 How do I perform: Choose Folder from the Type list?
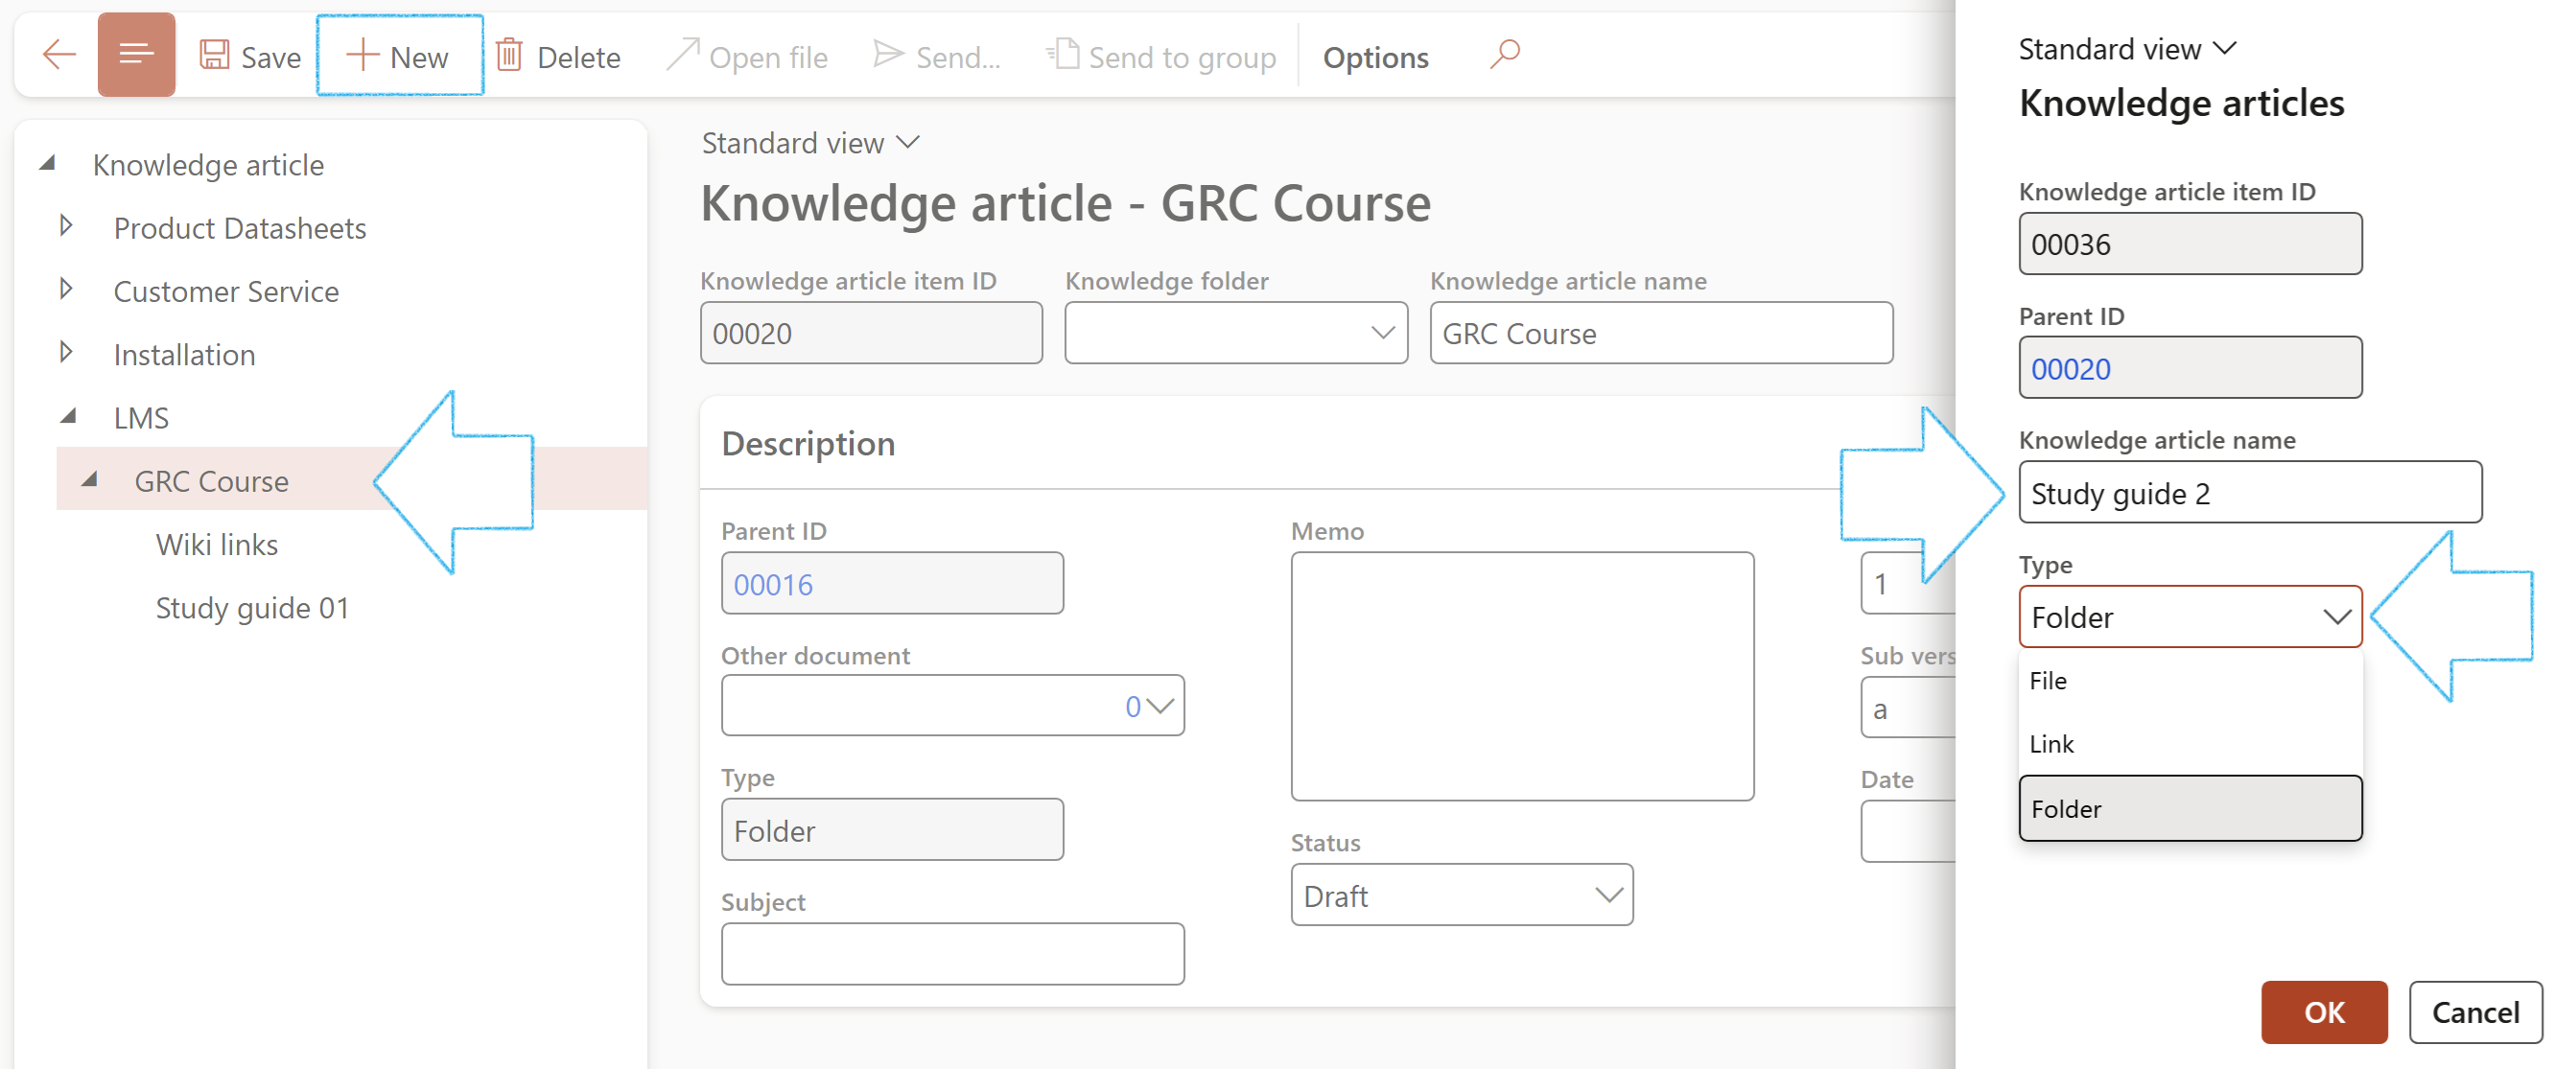[2190, 808]
